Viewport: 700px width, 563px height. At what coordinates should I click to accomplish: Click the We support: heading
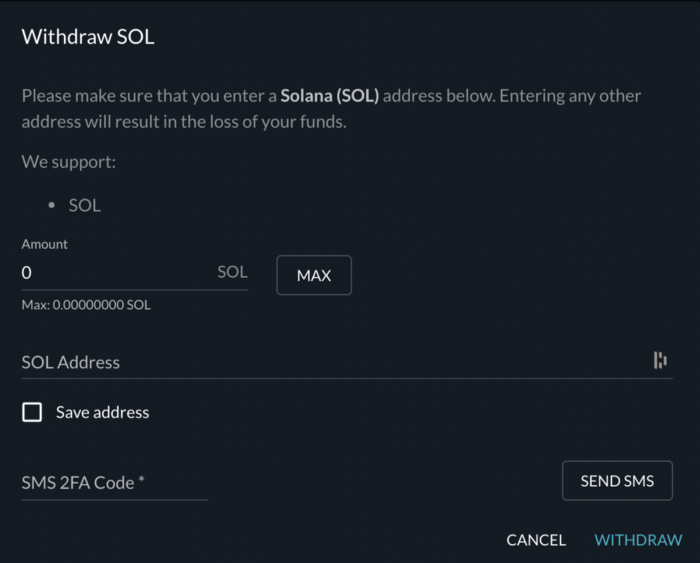tap(69, 161)
